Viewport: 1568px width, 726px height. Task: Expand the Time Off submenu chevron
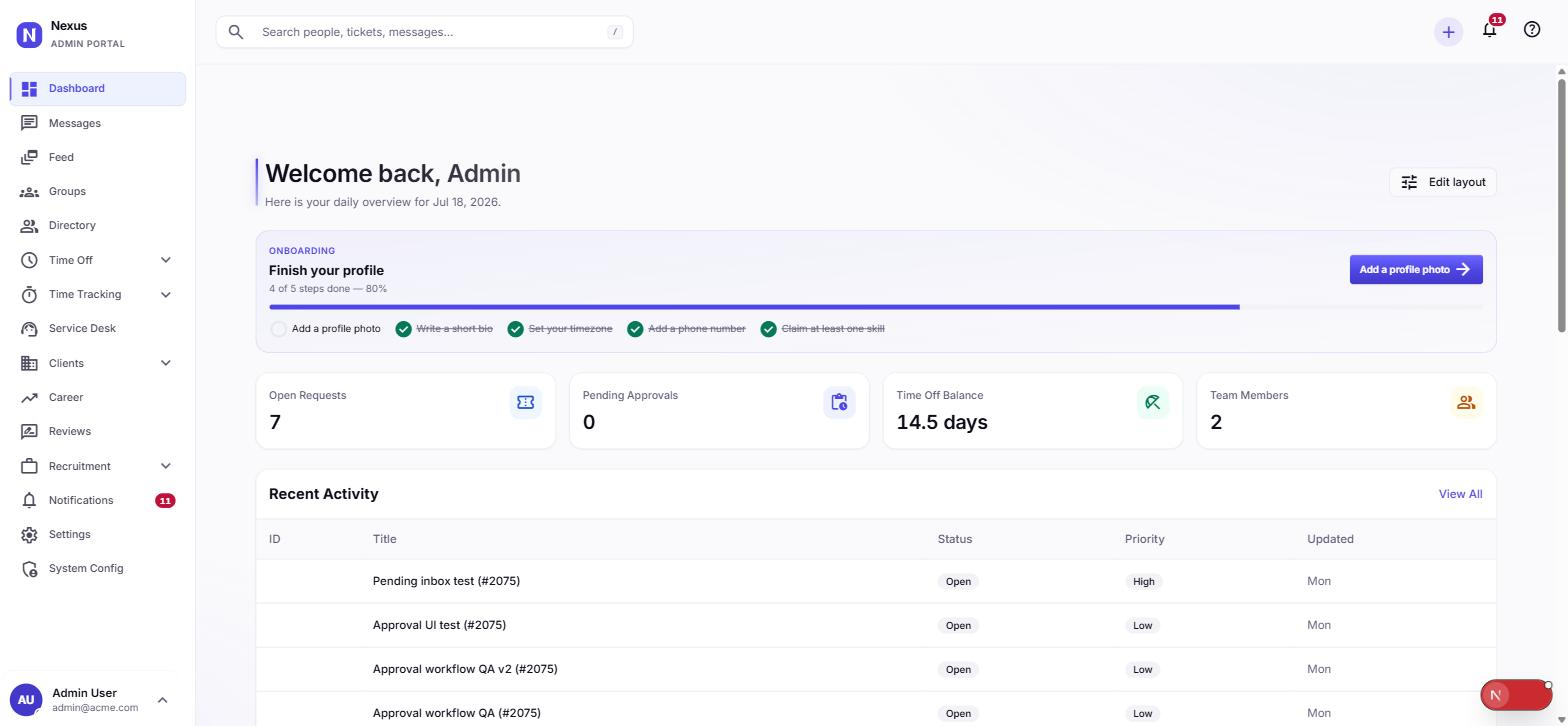click(166, 260)
